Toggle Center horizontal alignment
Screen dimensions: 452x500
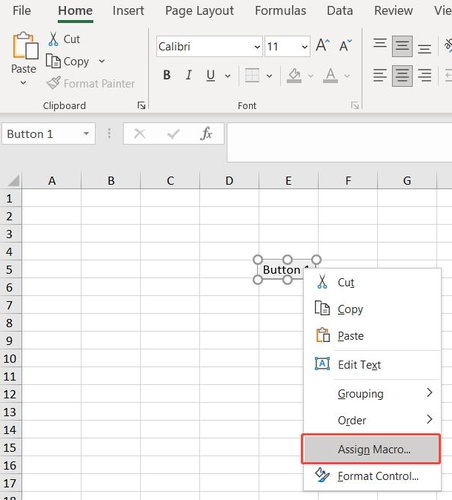402,76
